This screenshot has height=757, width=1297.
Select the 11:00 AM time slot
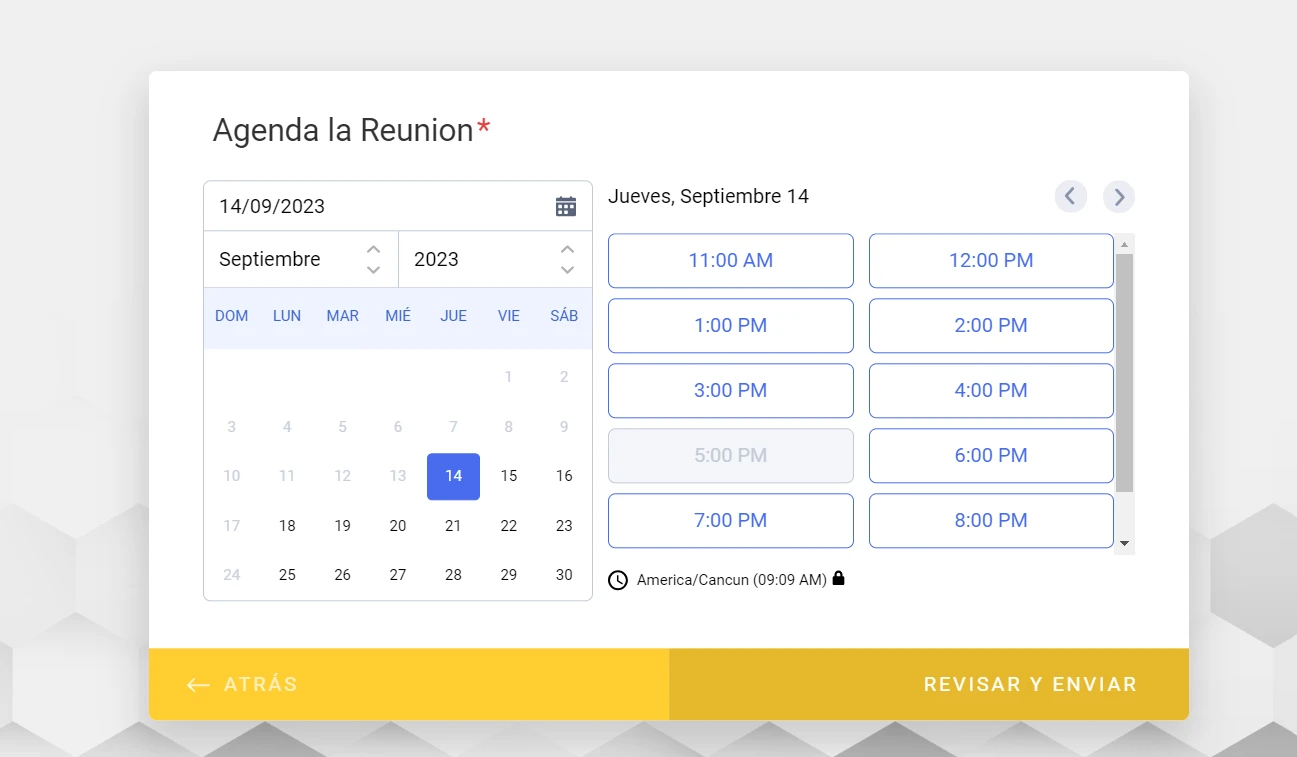(730, 260)
